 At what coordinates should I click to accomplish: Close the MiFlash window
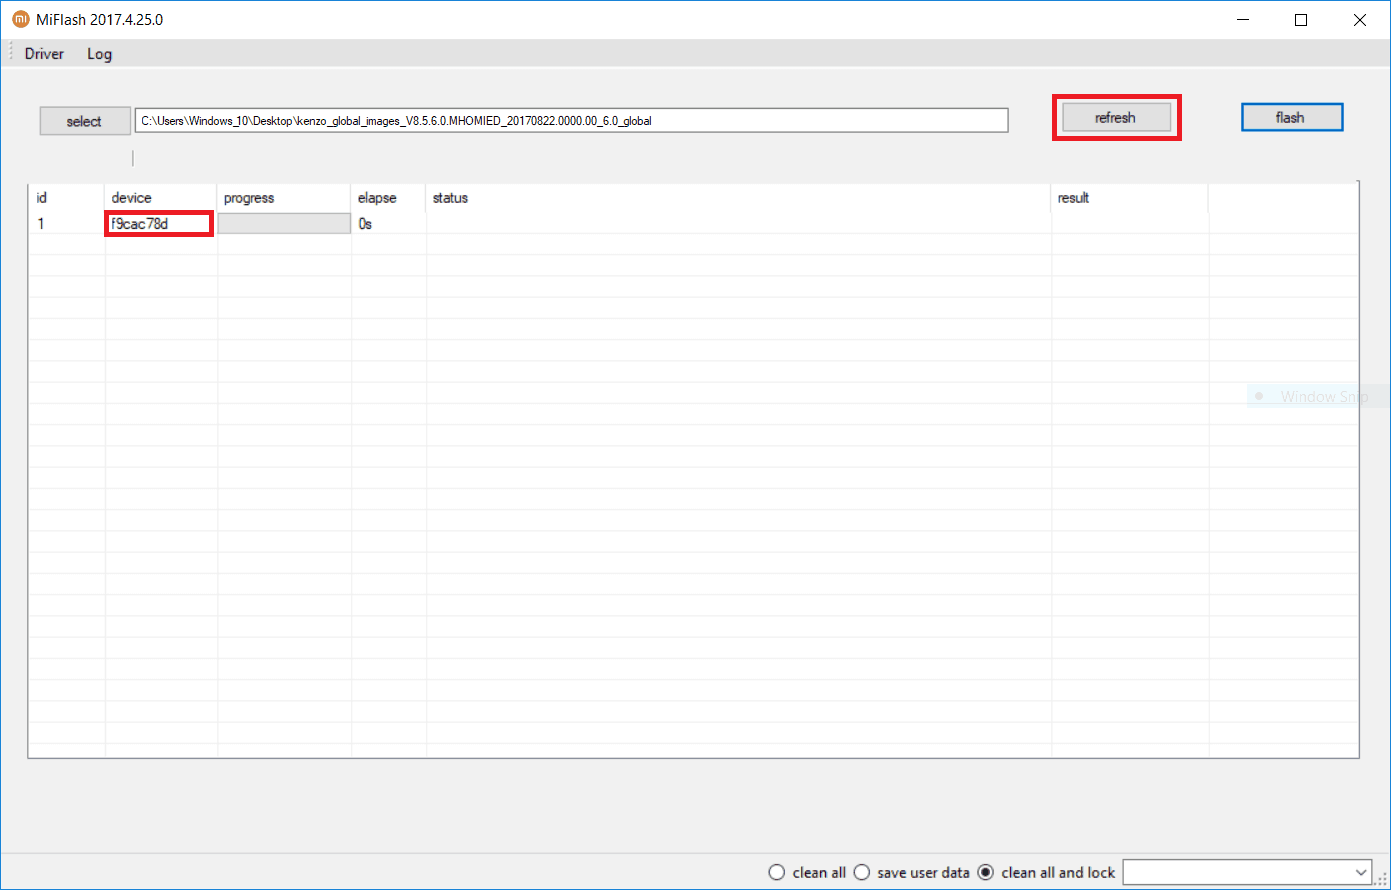click(x=1359, y=19)
